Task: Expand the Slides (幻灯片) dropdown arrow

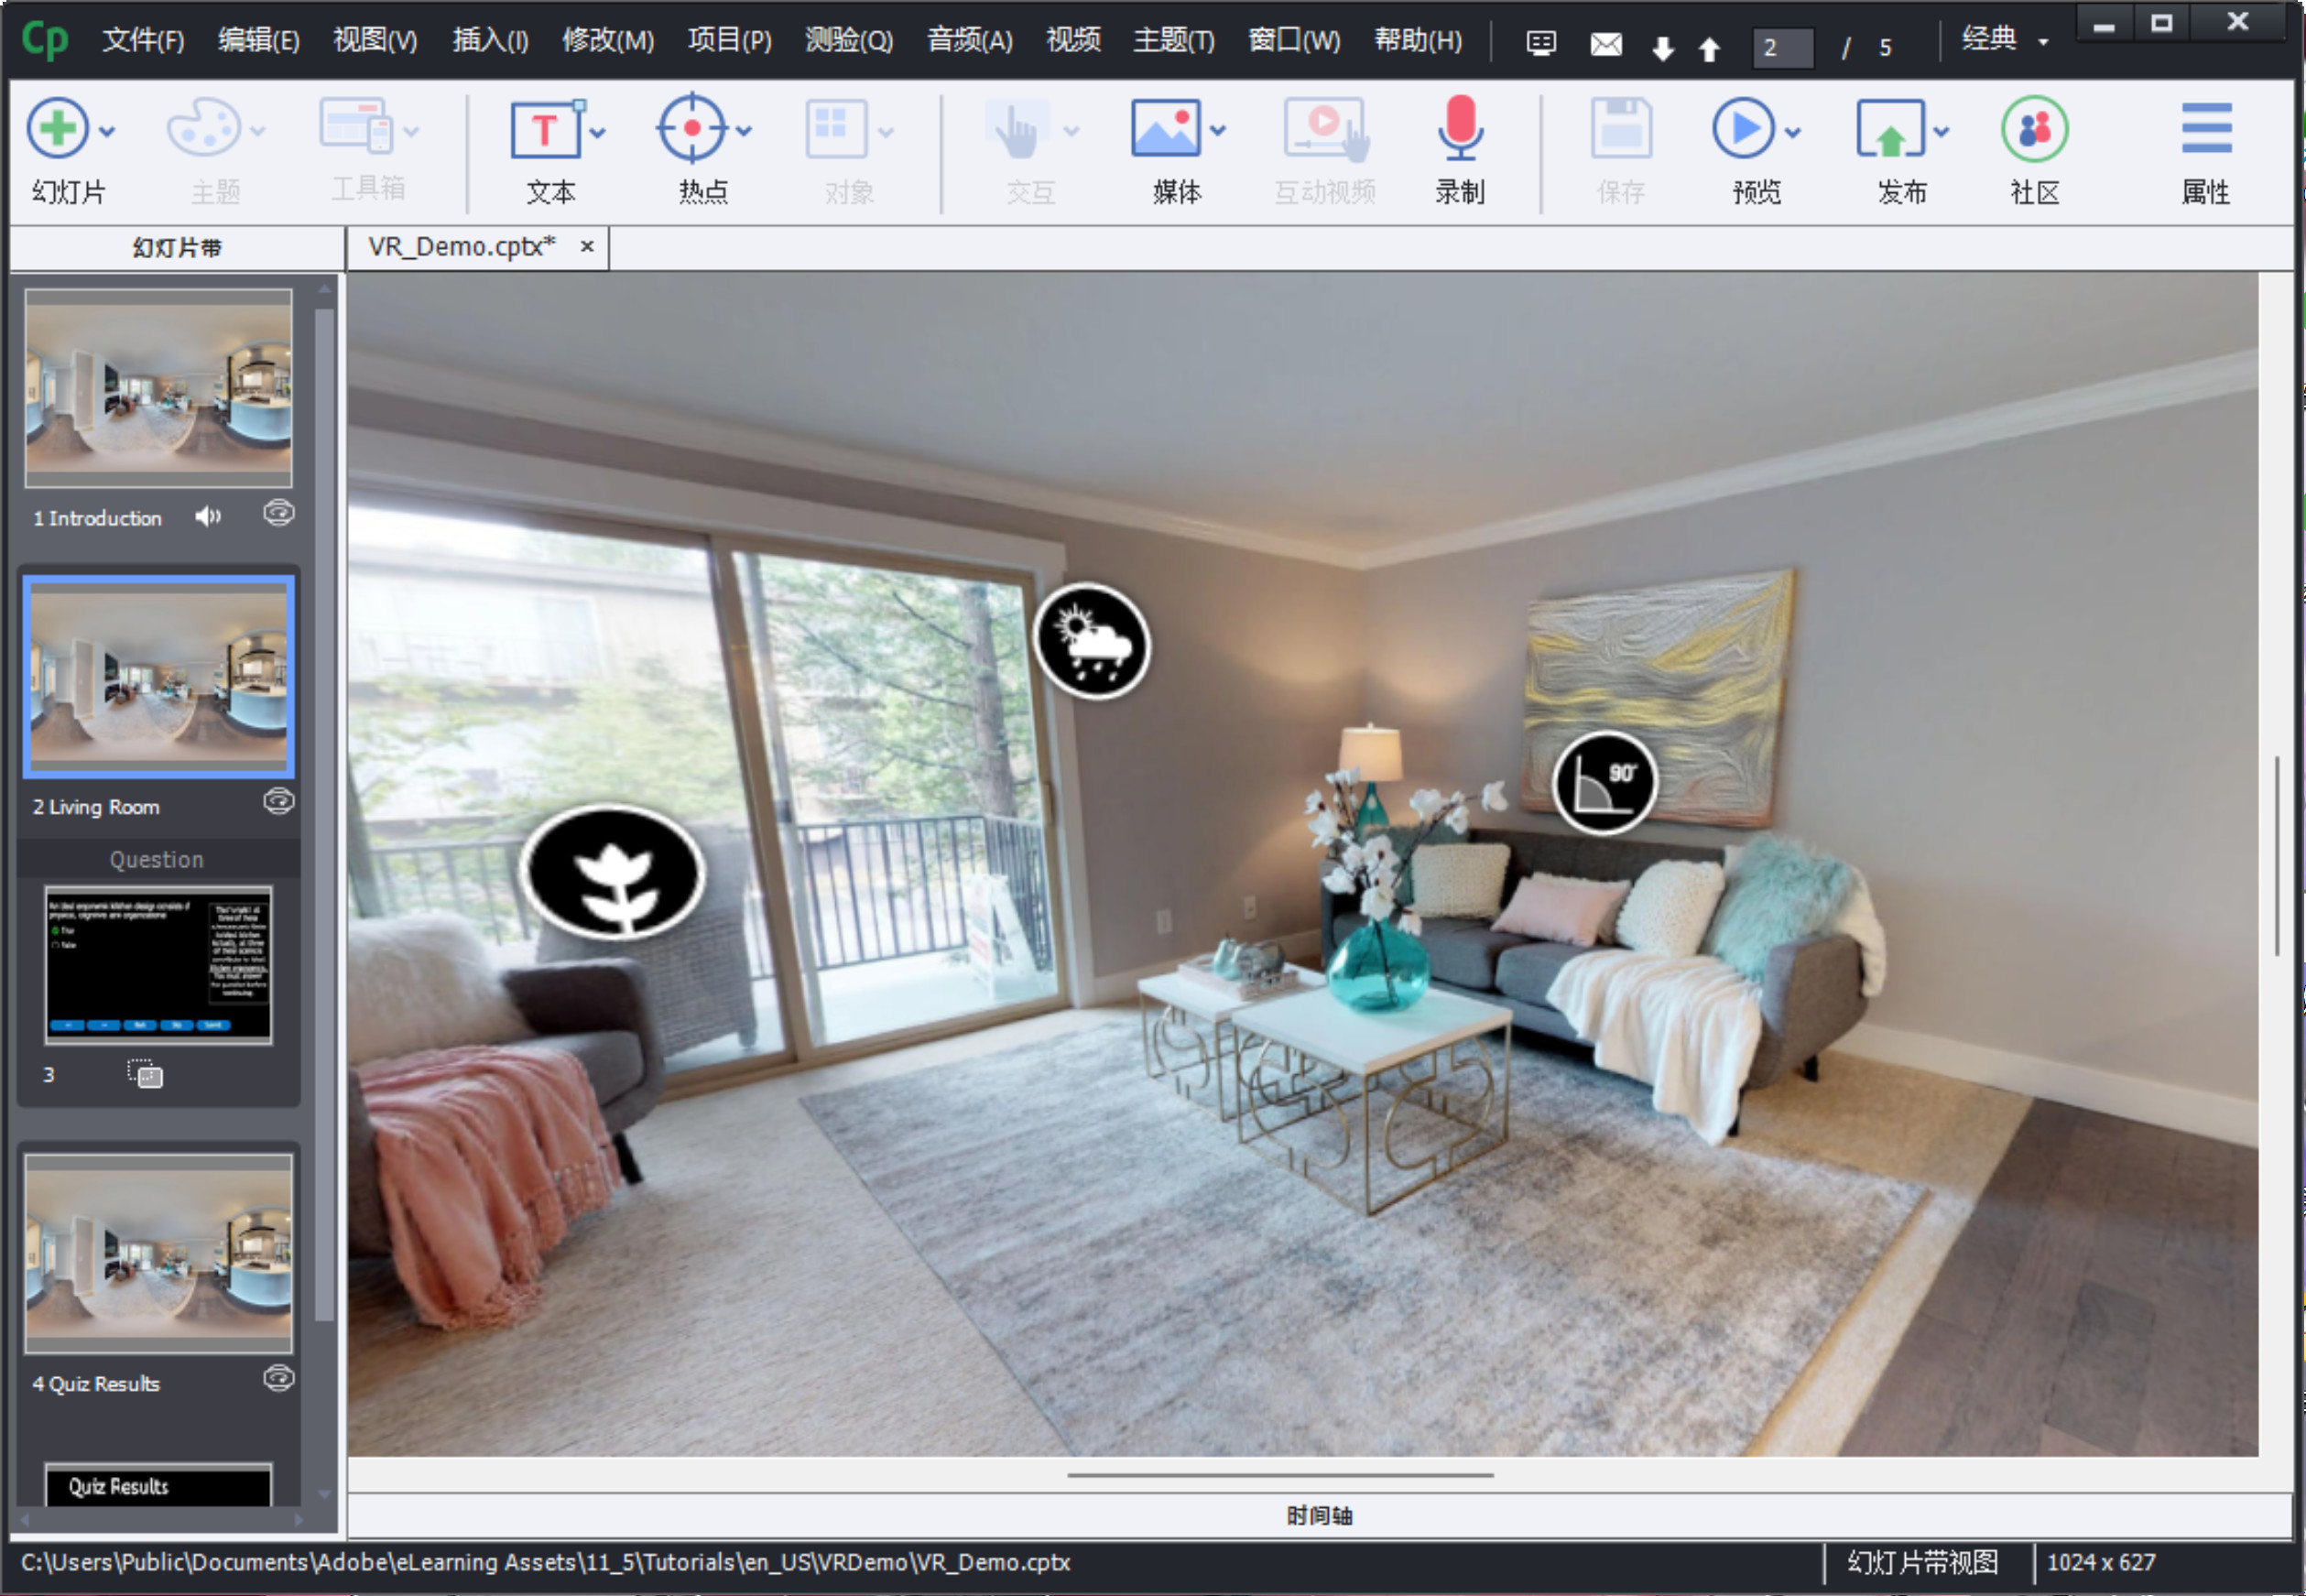Action: click(x=108, y=132)
